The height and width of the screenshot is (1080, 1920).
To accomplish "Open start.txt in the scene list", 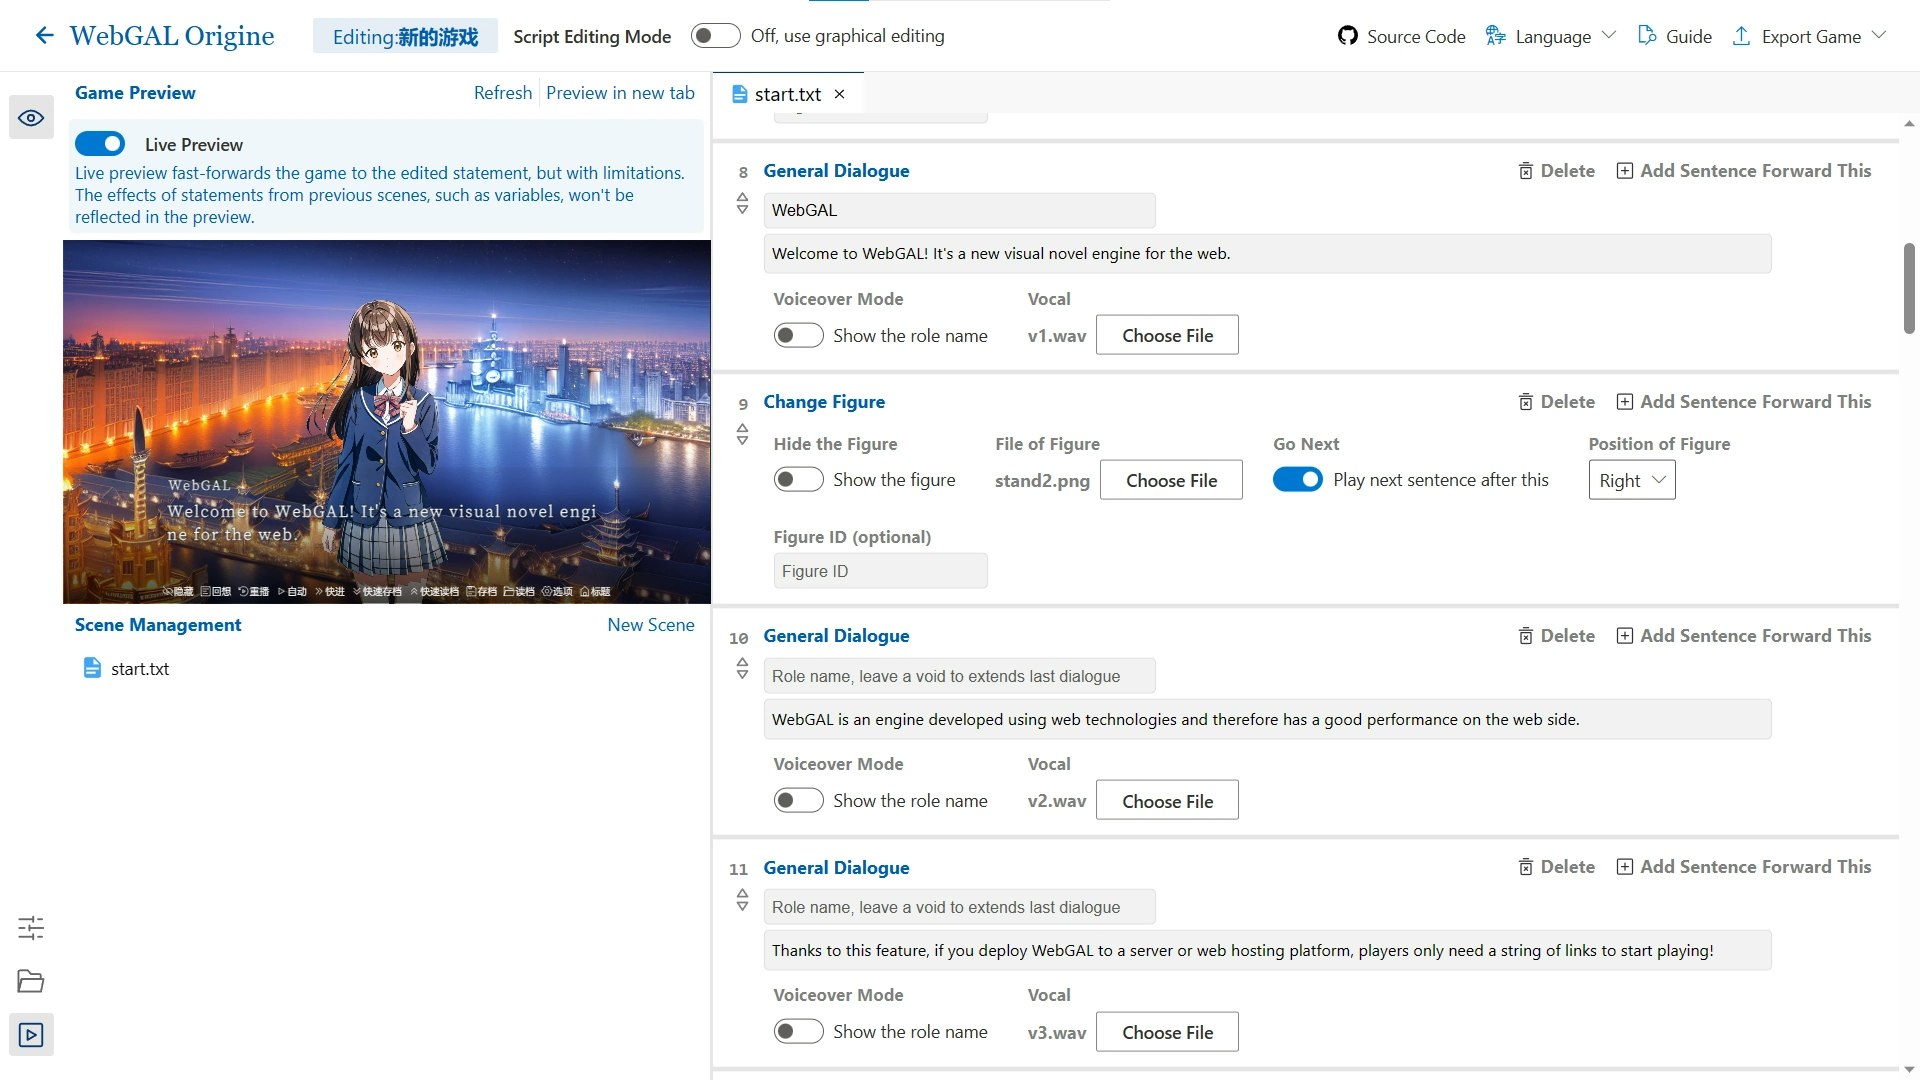I will [x=140, y=669].
